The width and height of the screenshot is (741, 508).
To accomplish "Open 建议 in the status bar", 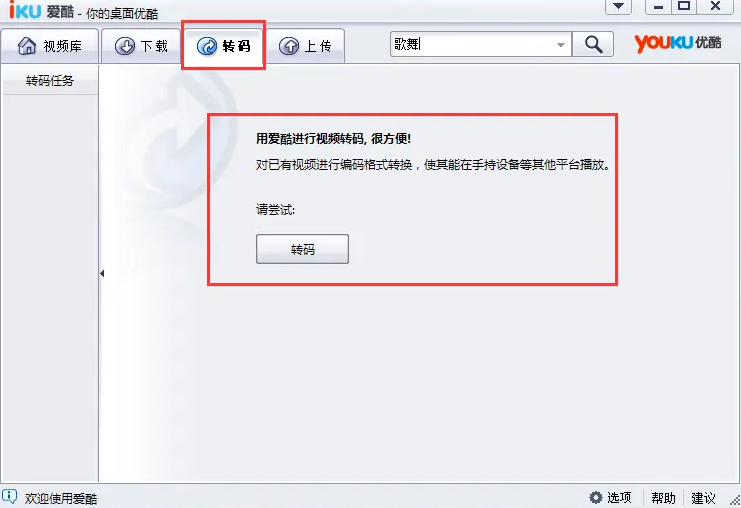I will pyautogui.click(x=704, y=498).
